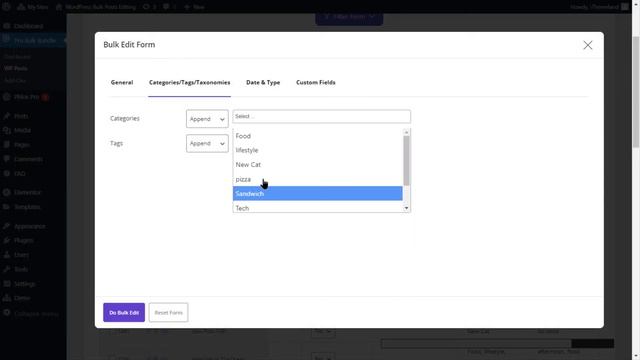Click the category list scroll-up arrow
Image resolution: width=640 pixels, height=360 pixels.
click(x=406, y=132)
